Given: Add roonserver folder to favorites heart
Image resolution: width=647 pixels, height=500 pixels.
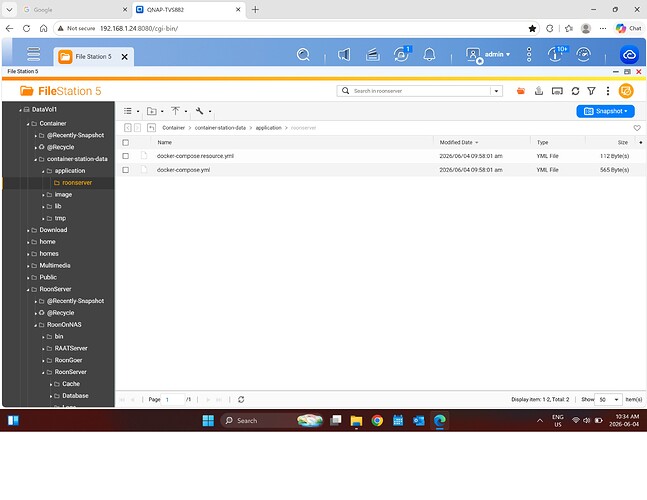Looking at the screenshot, I should tap(637, 128).
